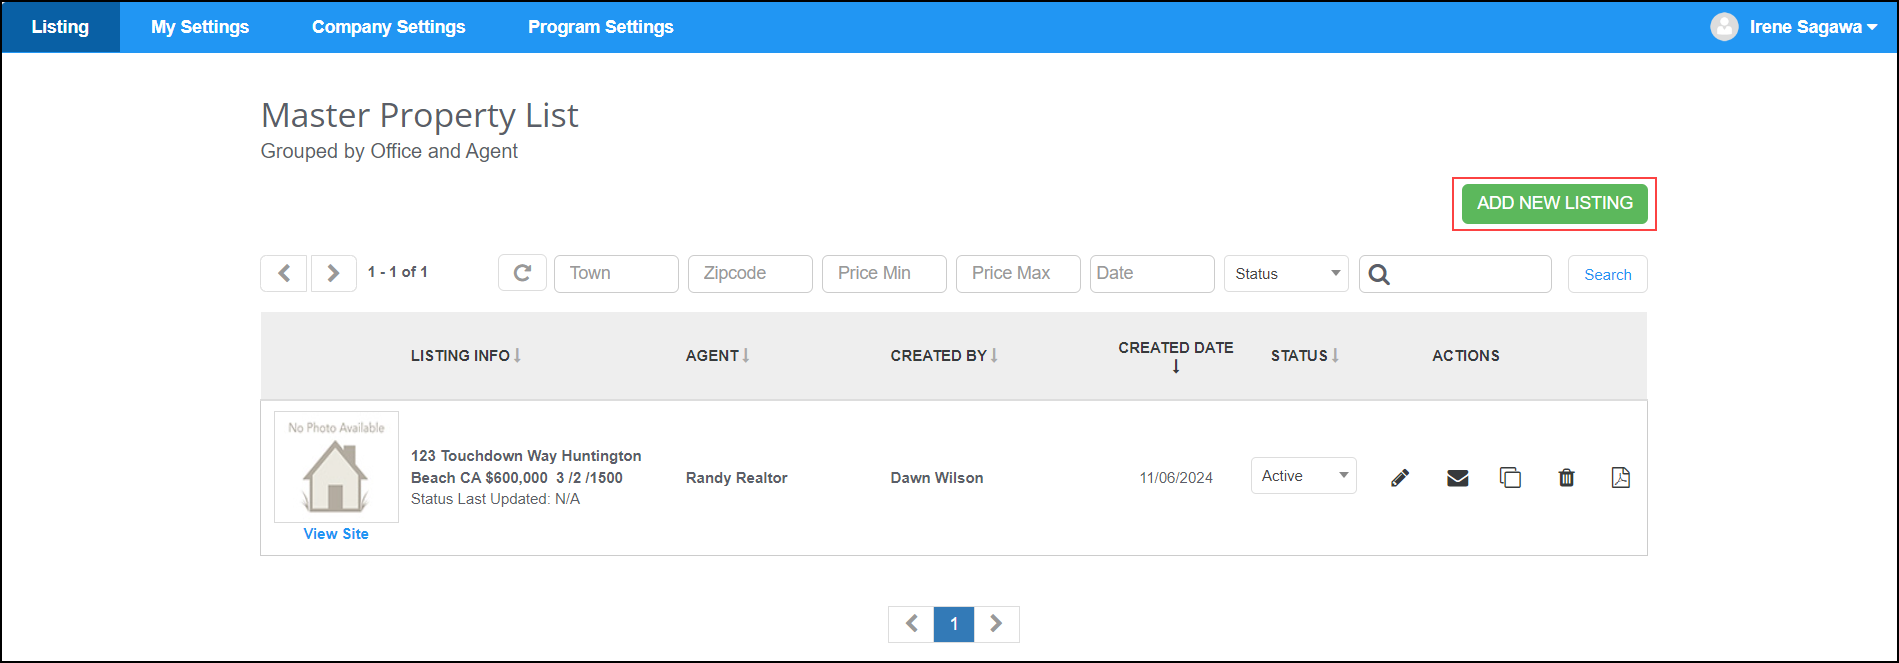Click the trash delete listing icon

coord(1566,478)
